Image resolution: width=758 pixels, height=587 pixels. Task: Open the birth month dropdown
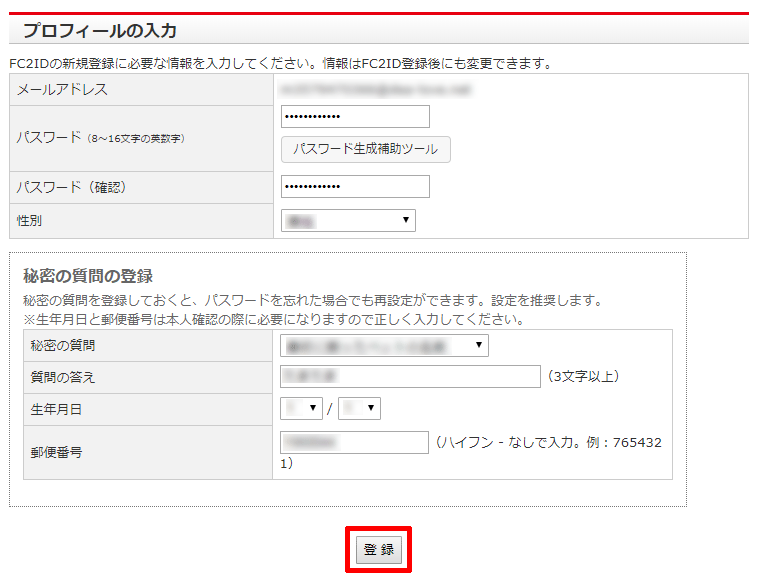point(302,408)
